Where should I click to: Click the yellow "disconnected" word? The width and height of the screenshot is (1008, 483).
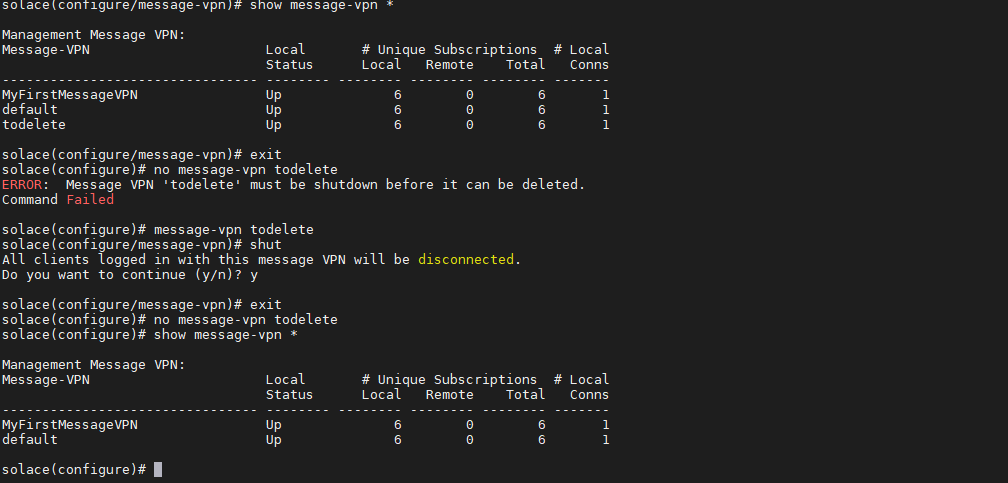[x=465, y=259]
